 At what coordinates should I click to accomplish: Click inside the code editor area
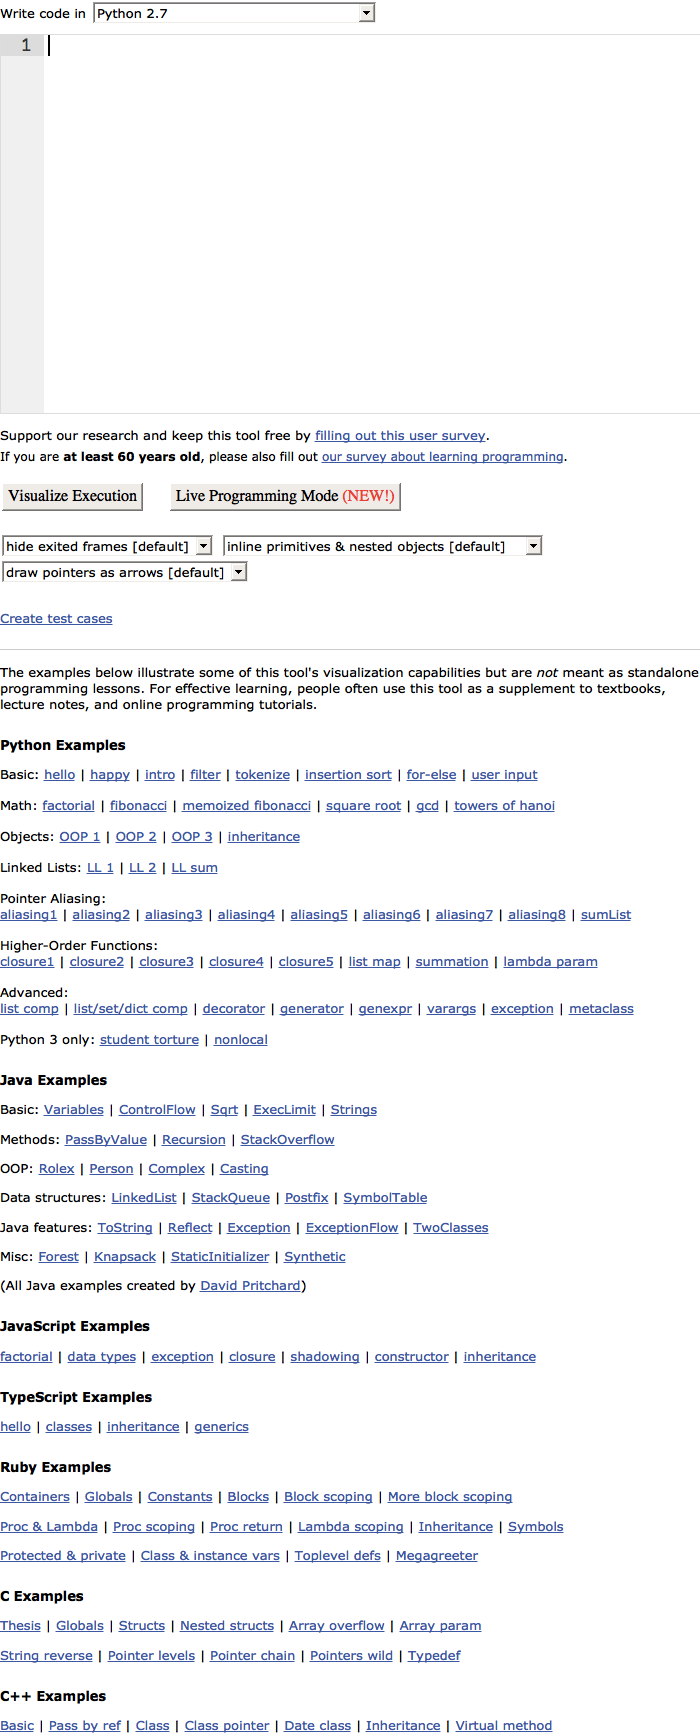point(372,224)
